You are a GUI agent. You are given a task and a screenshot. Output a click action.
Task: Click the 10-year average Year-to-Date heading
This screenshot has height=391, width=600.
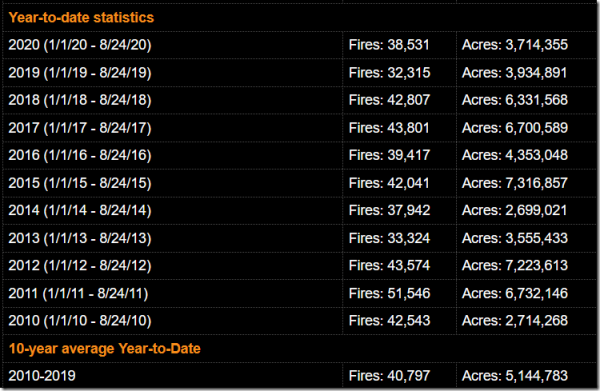(104, 349)
